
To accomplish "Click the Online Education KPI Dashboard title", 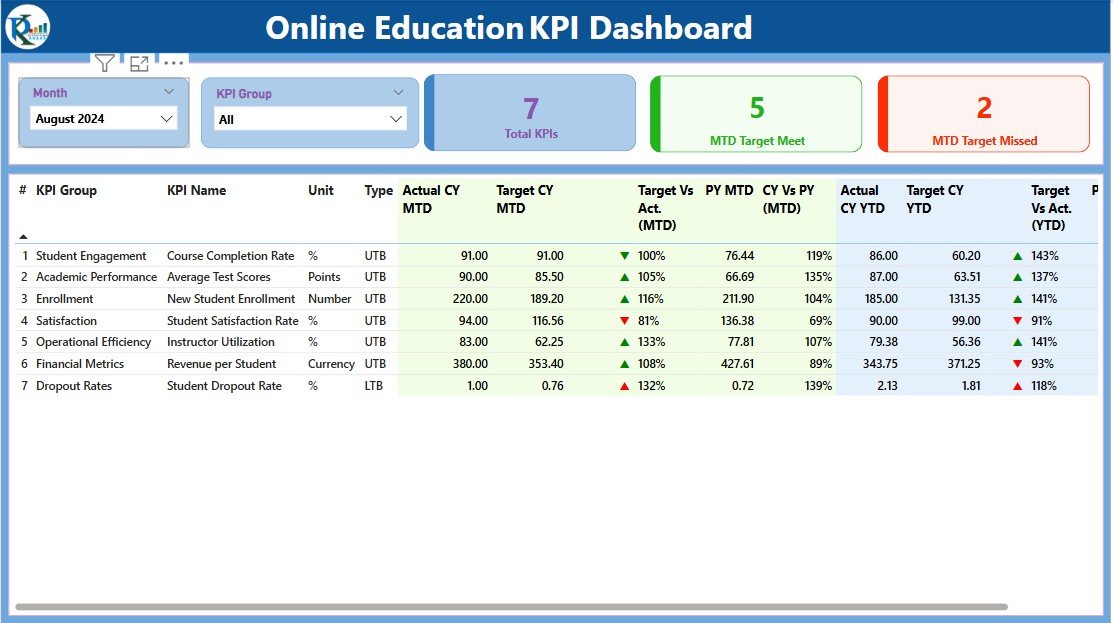I will (508, 28).
